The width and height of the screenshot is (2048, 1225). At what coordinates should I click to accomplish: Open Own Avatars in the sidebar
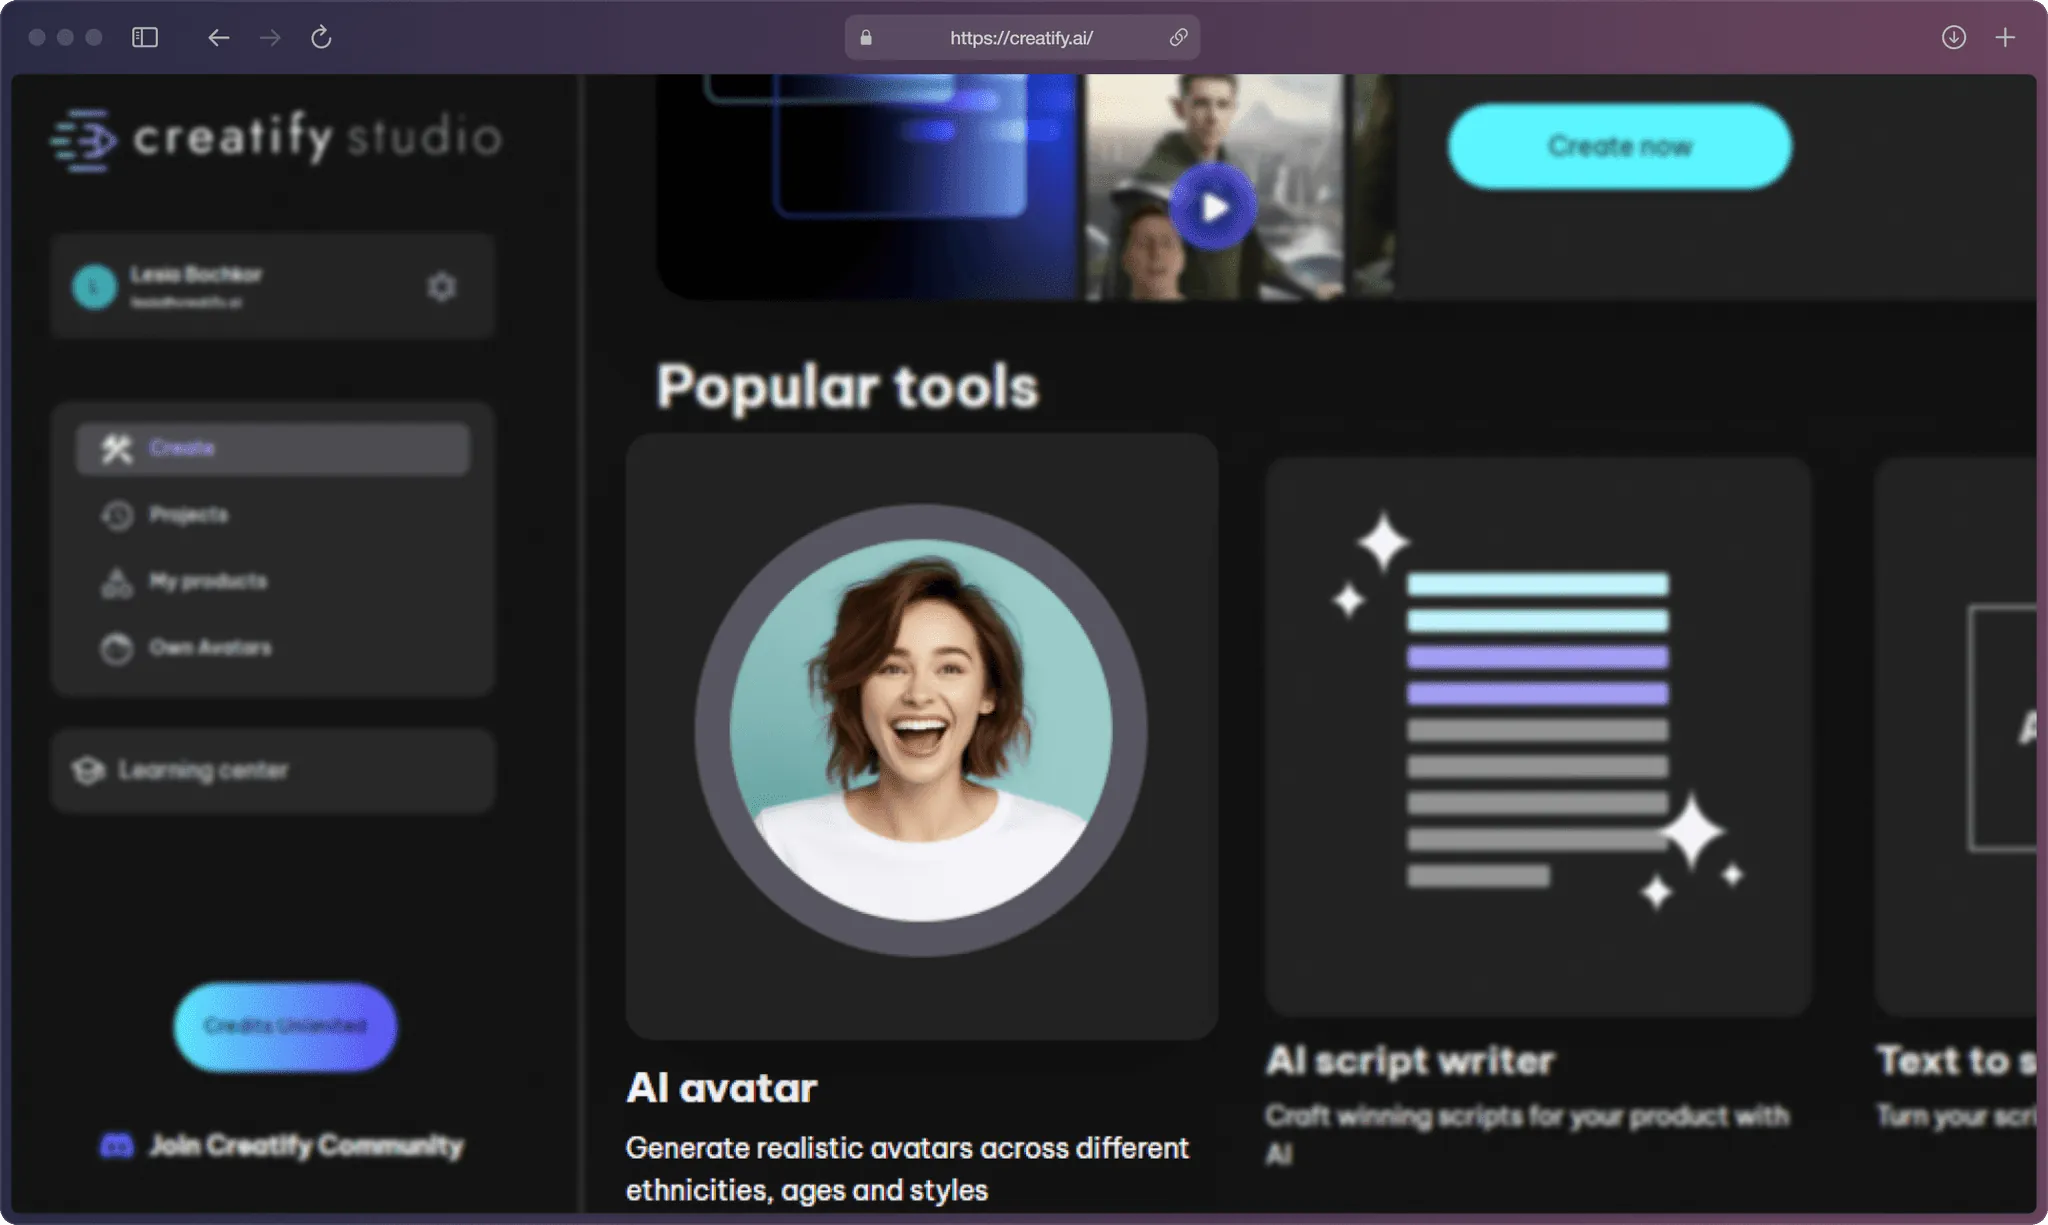(273, 648)
